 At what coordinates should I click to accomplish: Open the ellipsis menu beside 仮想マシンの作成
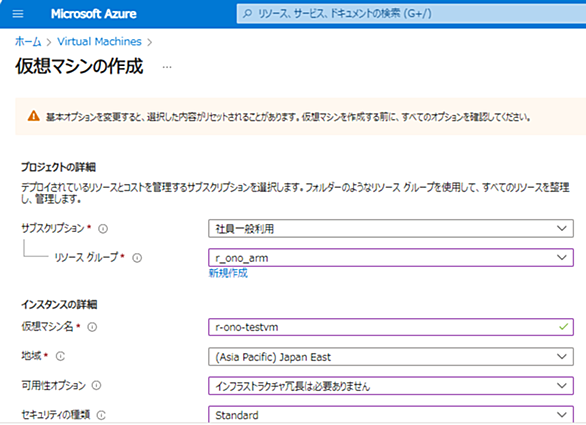tap(167, 67)
